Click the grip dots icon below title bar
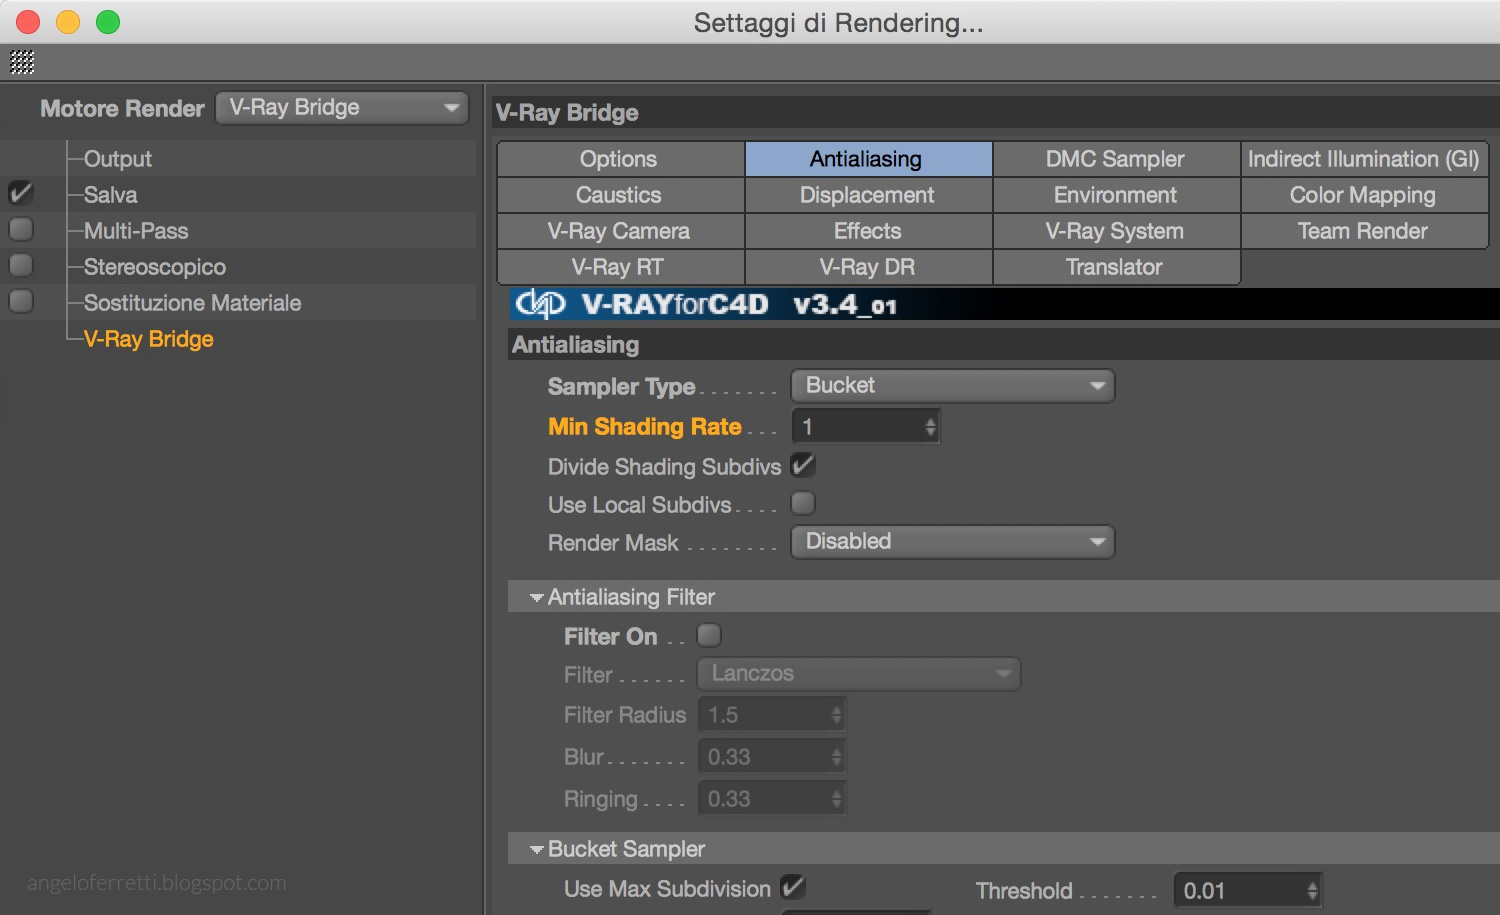Viewport: 1500px width, 915px height. [x=22, y=62]
